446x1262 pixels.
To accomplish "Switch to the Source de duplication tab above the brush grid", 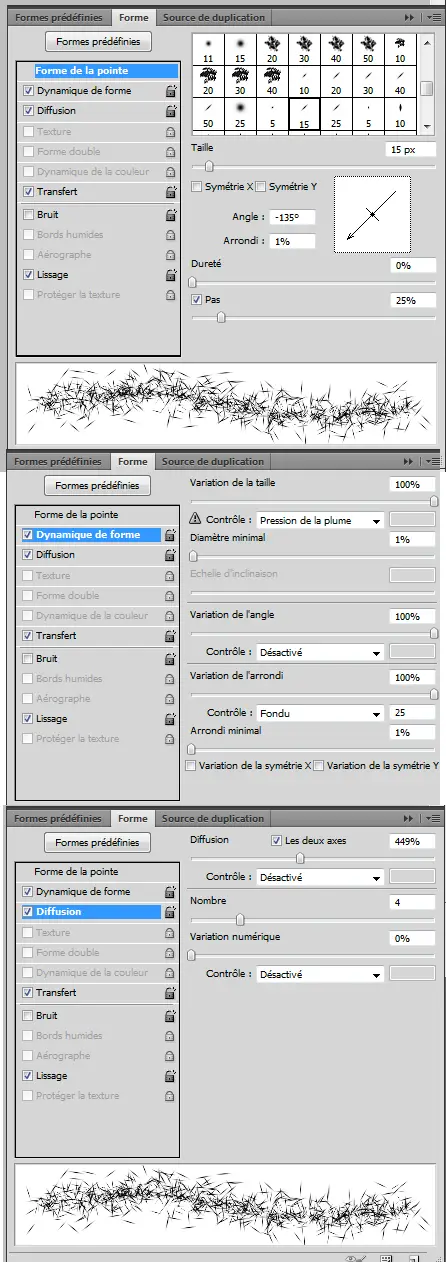I will (x=214, y=17).
